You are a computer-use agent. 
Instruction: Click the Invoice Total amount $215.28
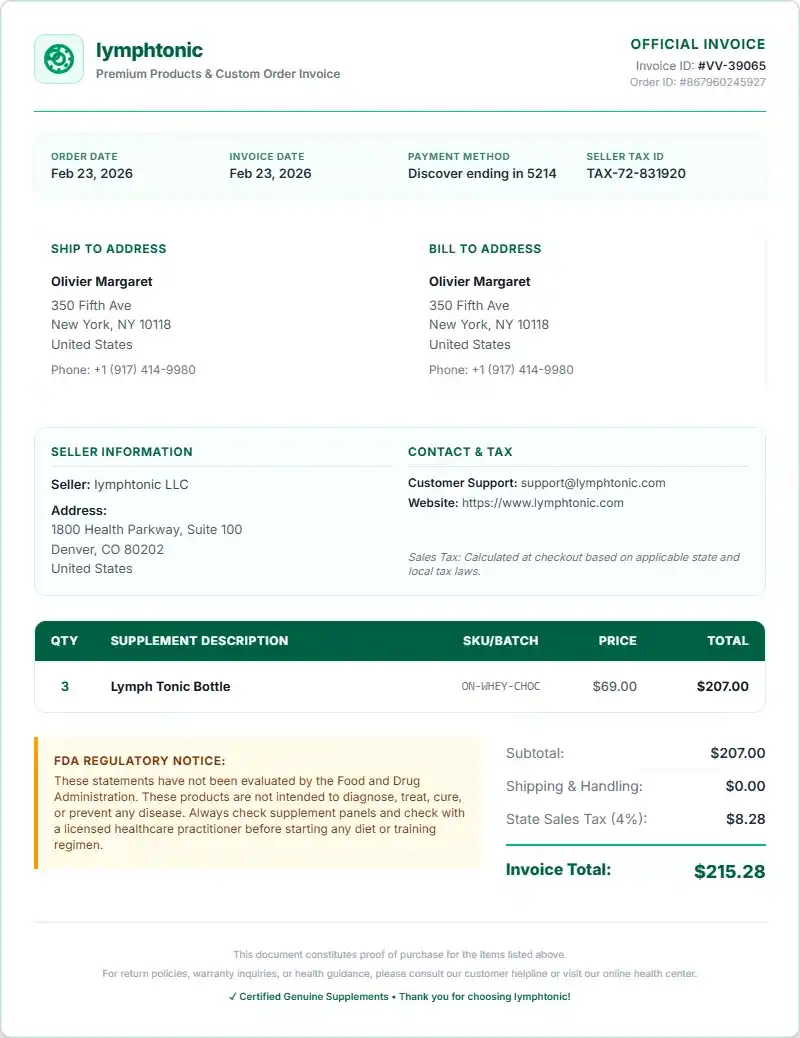729,871
